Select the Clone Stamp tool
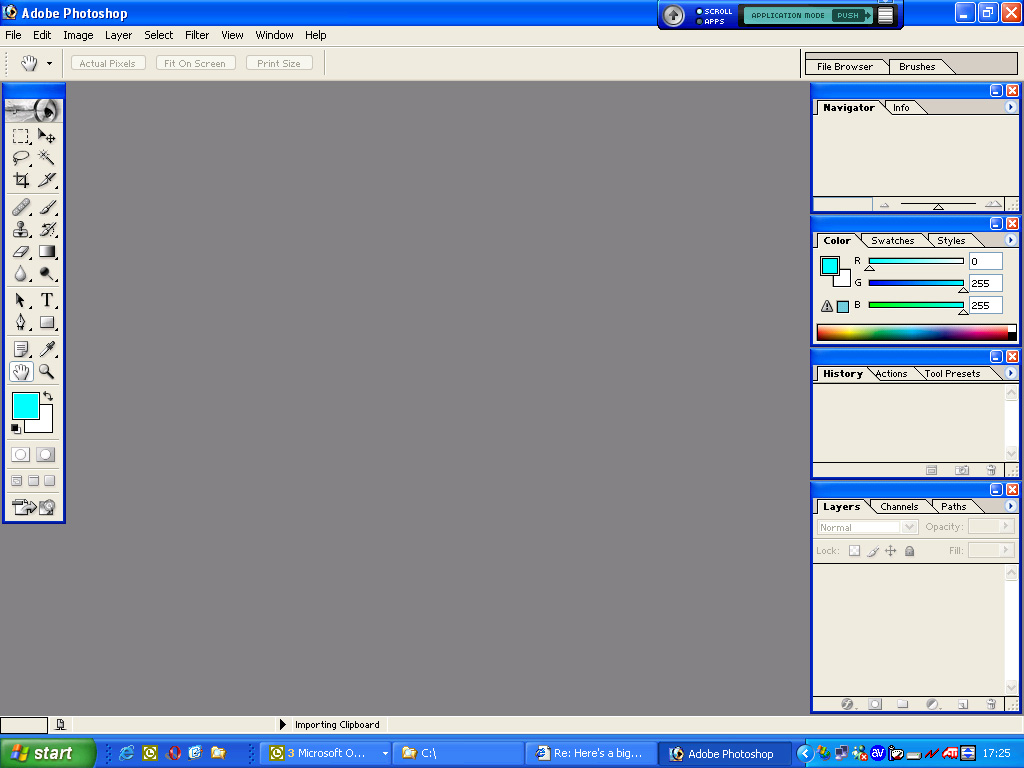 coord(20,229)
